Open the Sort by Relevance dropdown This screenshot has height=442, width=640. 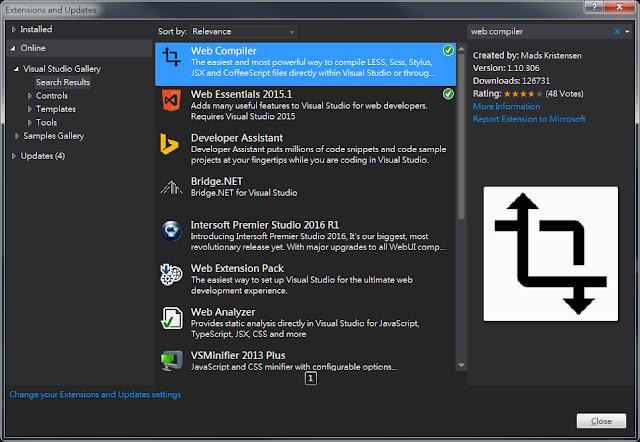(243, 31)
